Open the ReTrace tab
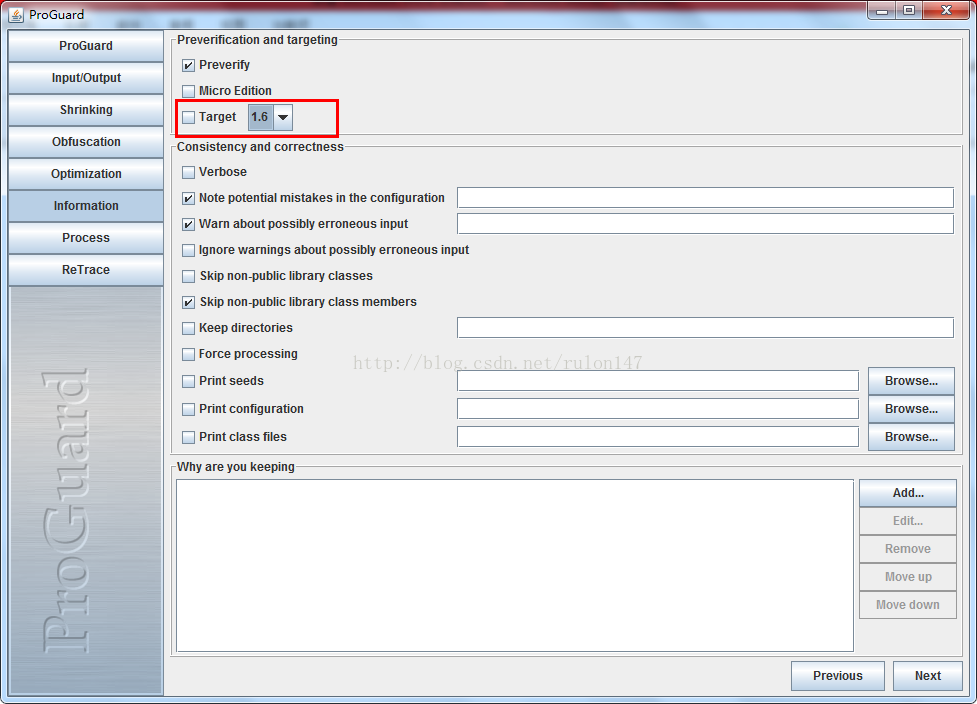977x704 pixels. click(86, 270)
